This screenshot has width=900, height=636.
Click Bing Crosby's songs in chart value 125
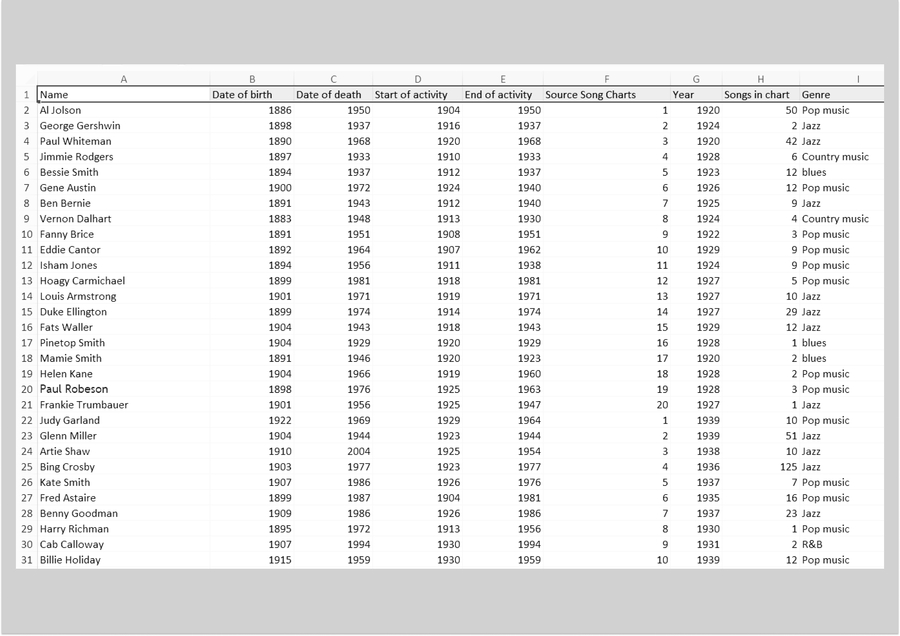coord(761,467)
